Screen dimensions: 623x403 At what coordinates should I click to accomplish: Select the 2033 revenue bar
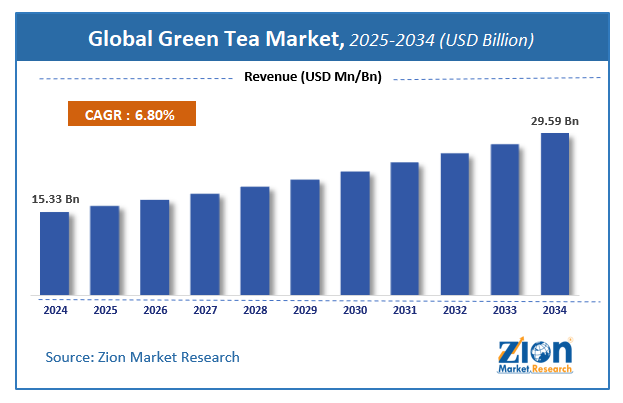tap(505, 219)
